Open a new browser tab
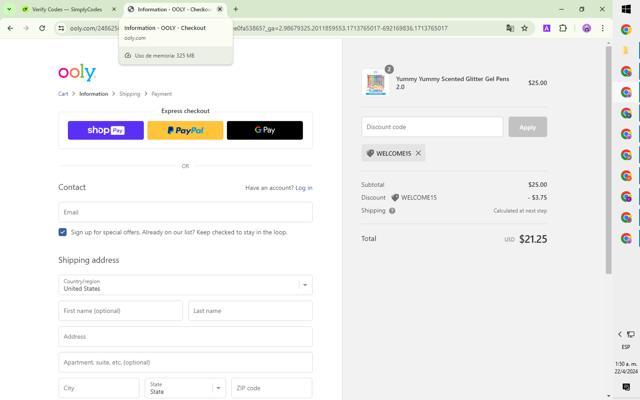This screenshot has height=400, width=640. point(236,9)
